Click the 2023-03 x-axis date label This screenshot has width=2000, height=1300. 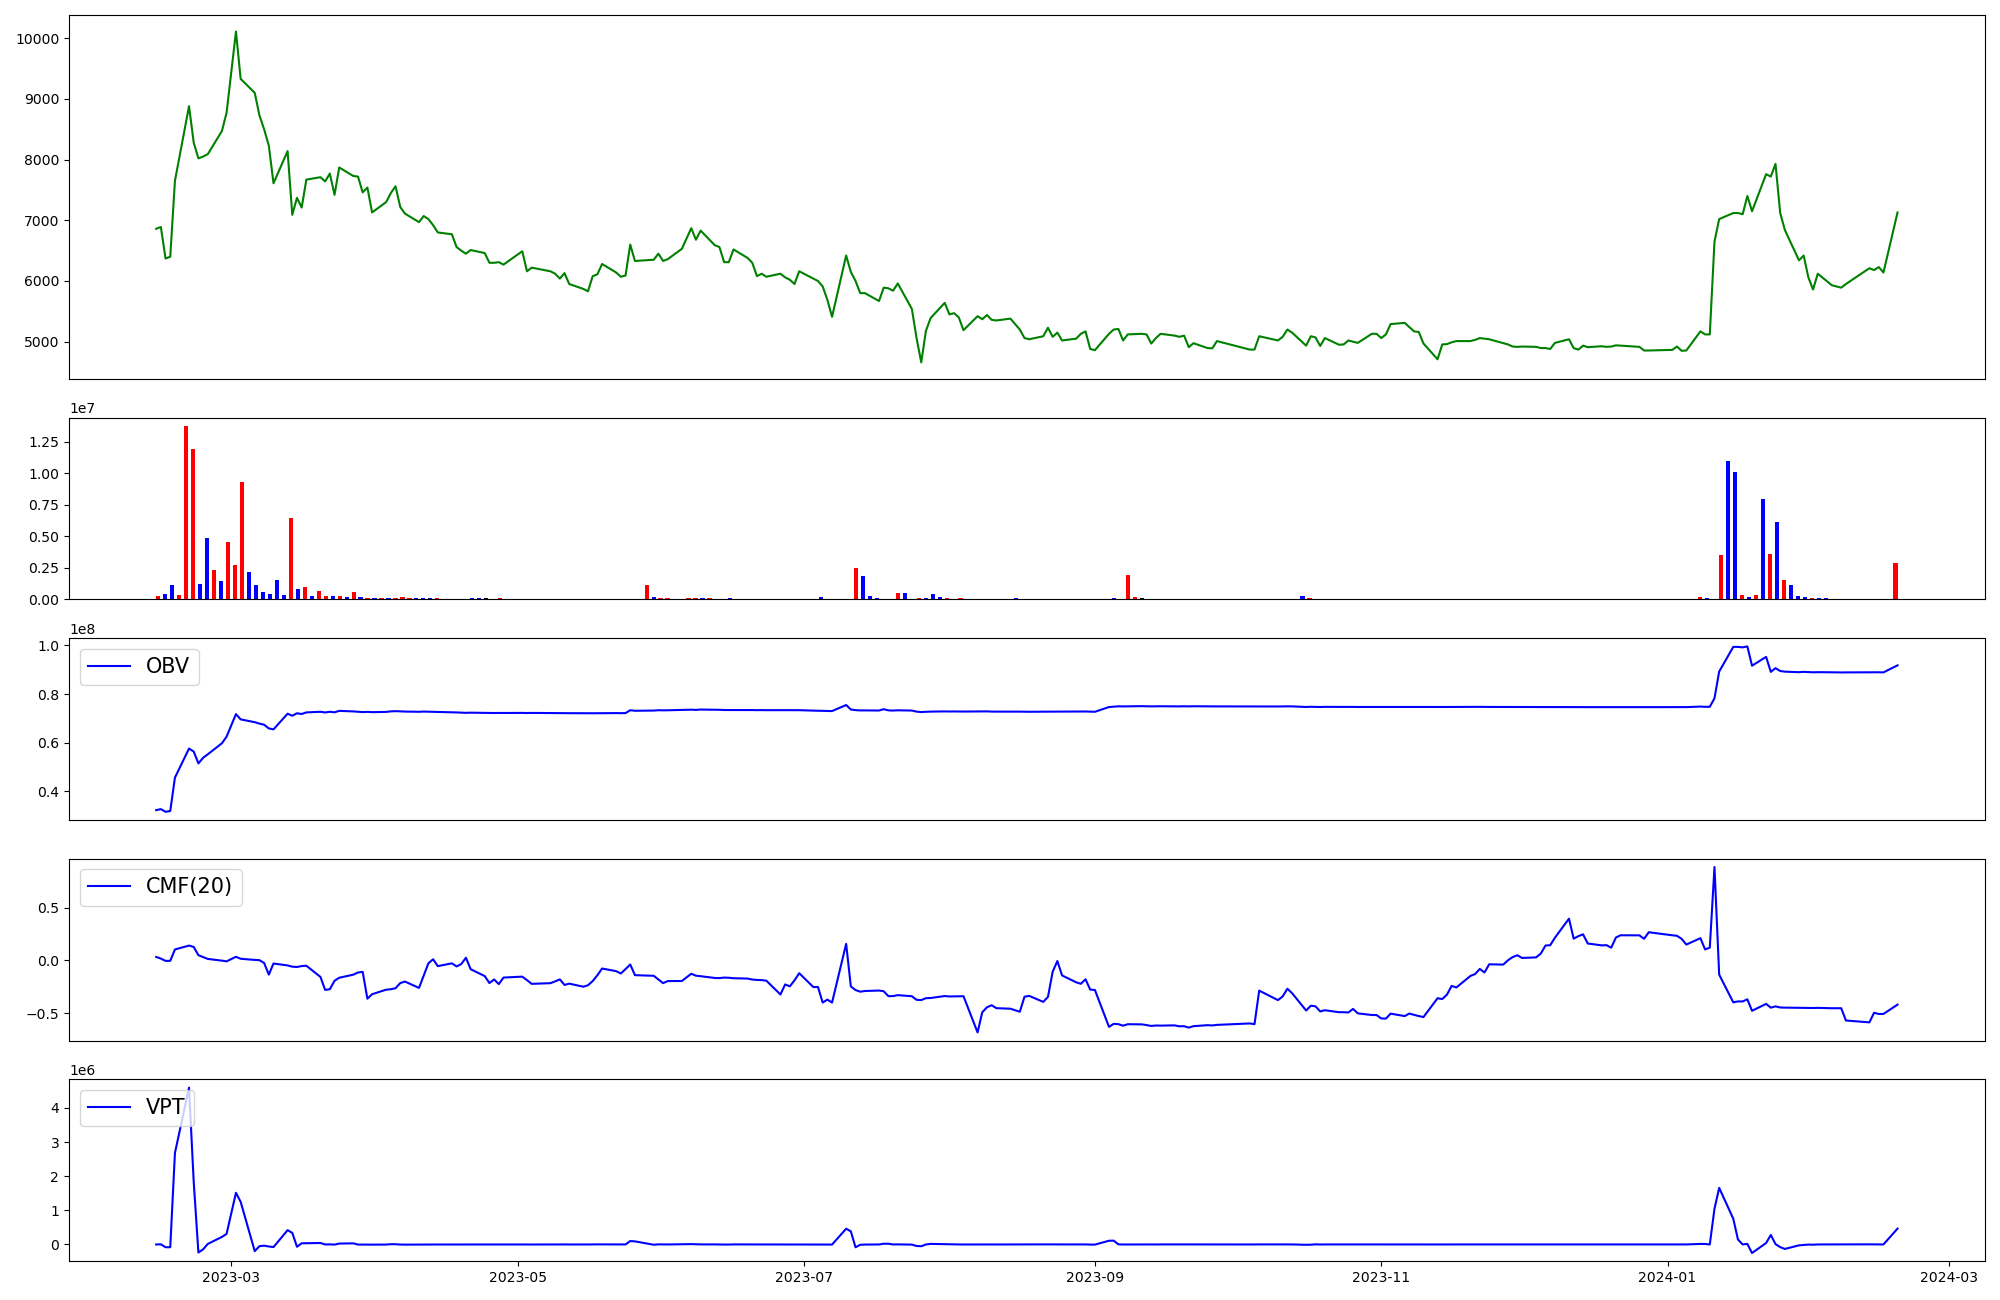[231, 1276]
